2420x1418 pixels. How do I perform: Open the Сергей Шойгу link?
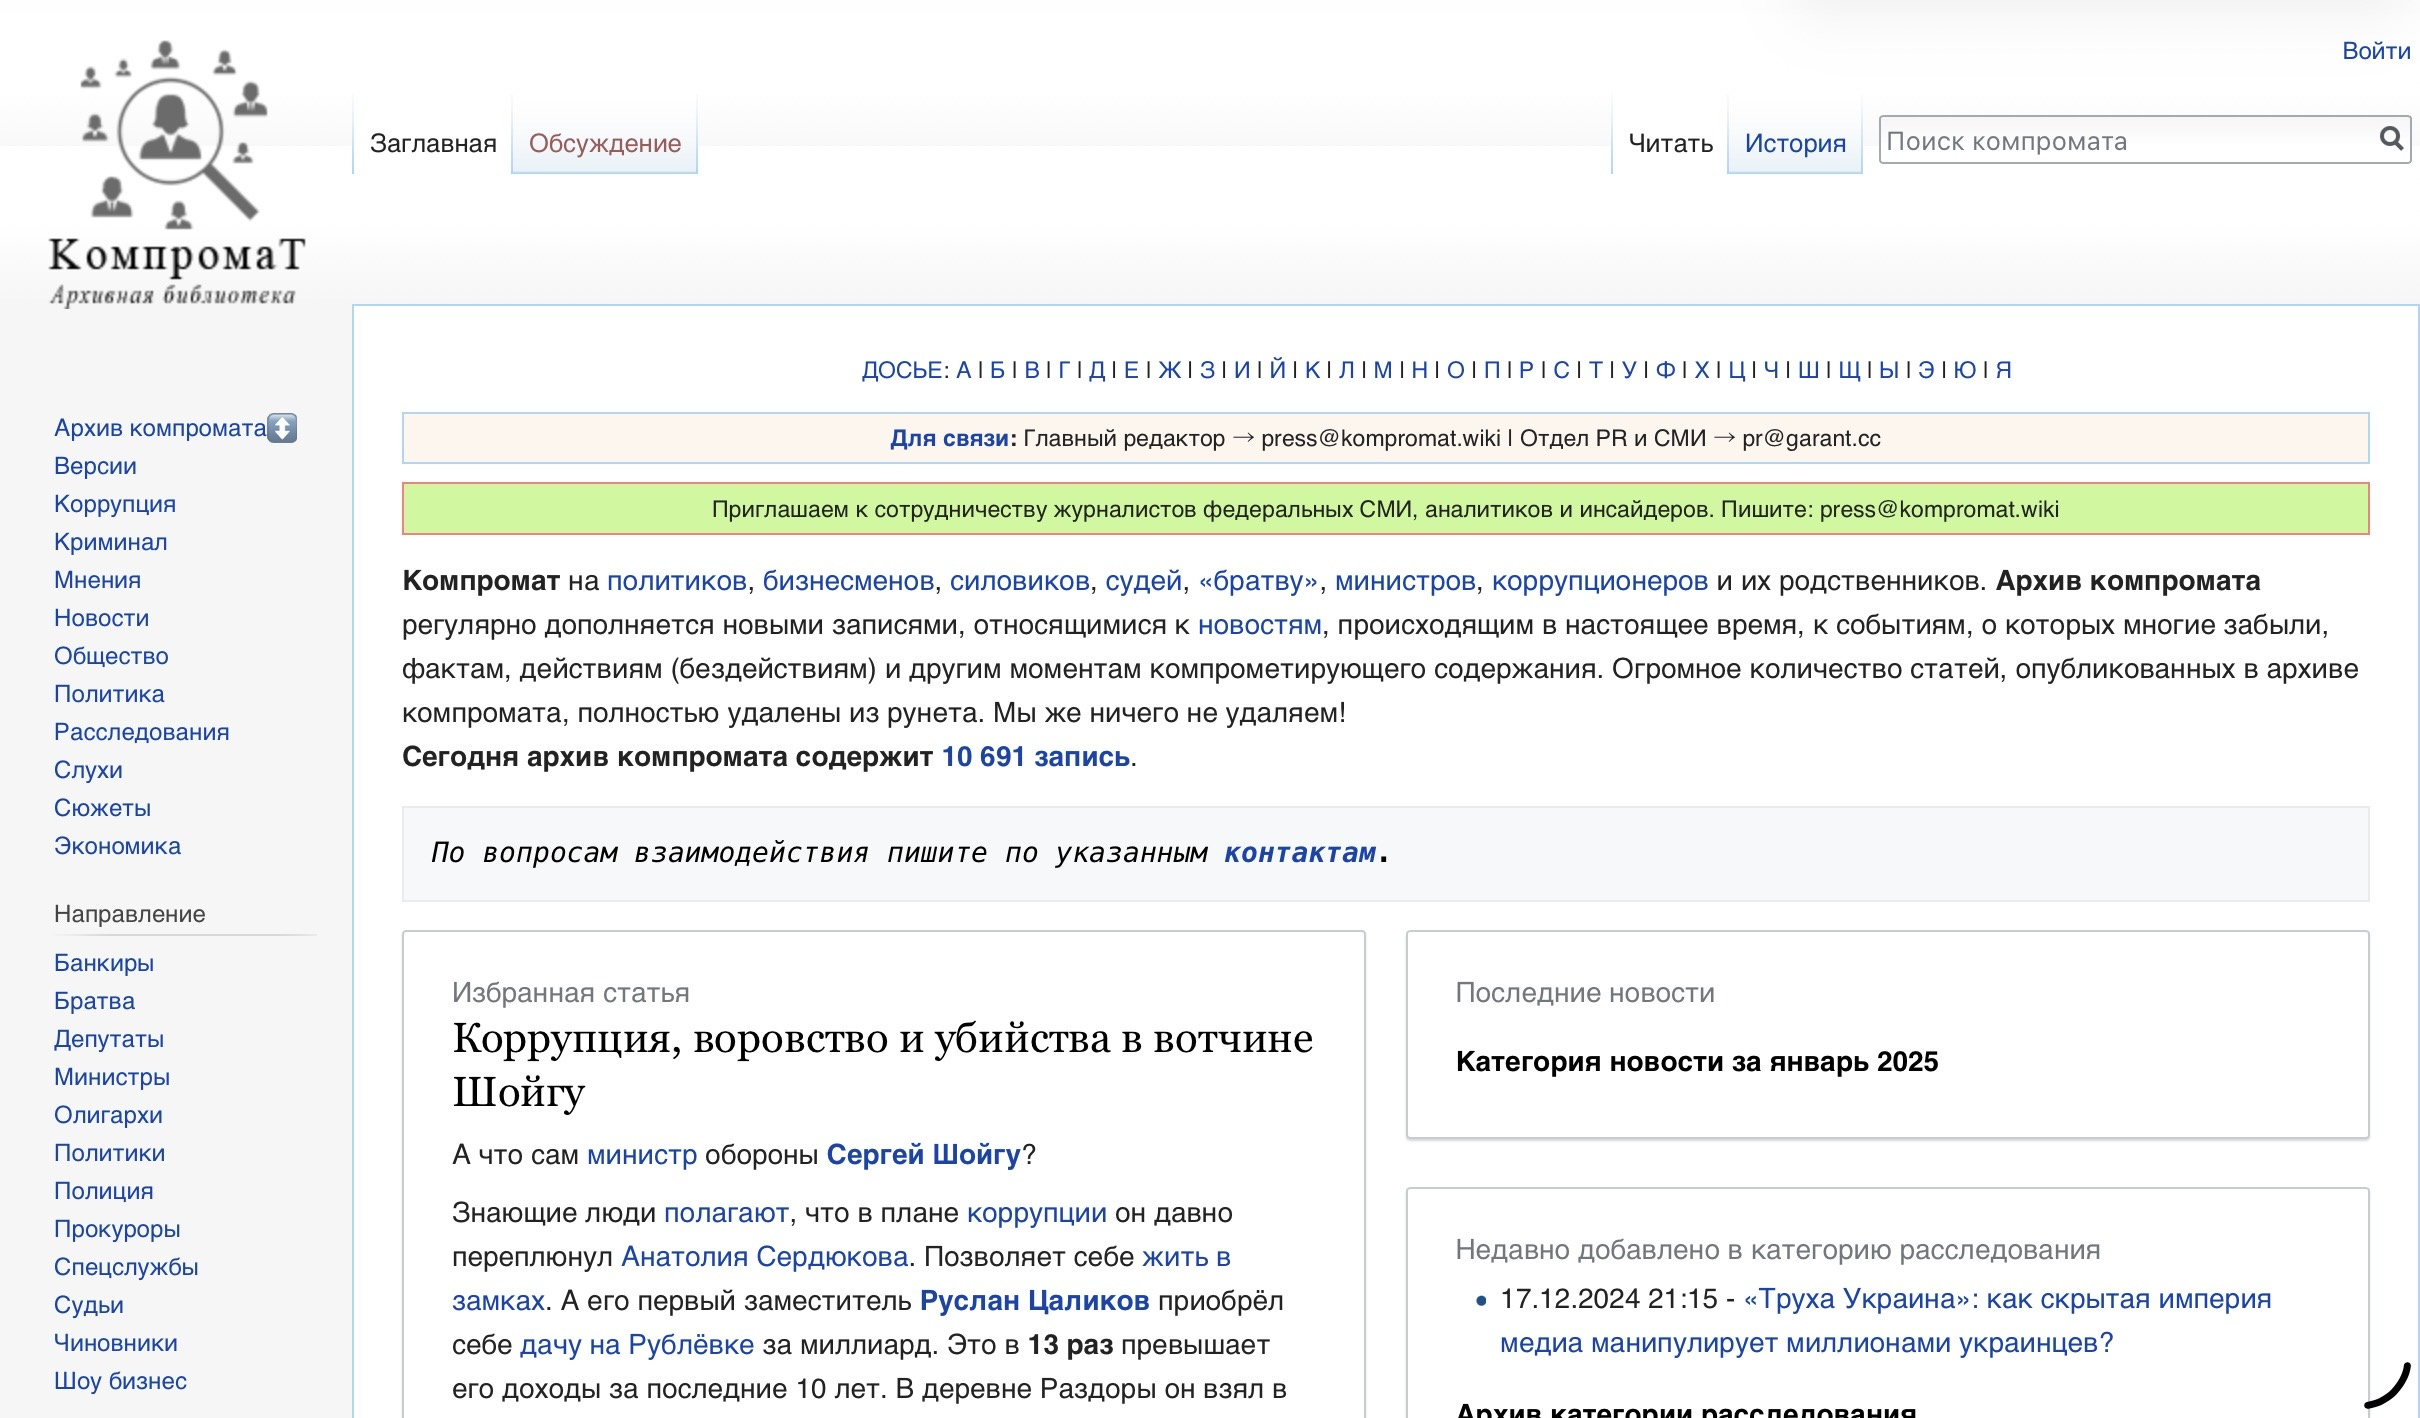tap(923, 1155)
